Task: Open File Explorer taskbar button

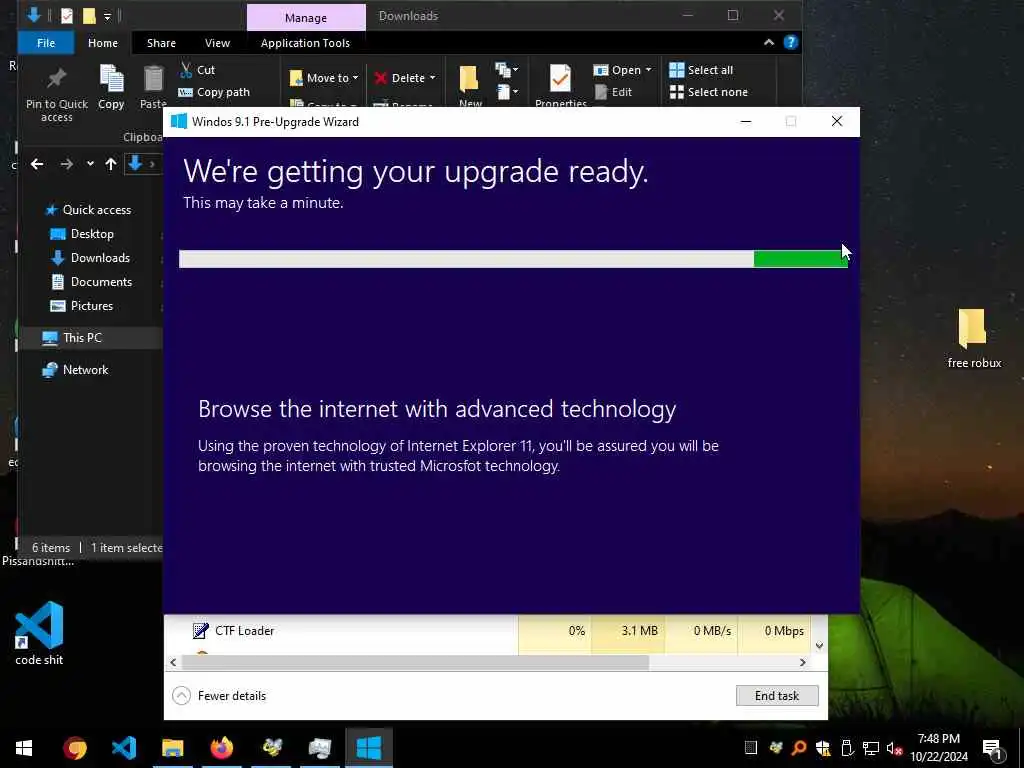Action: pyautogui.click(x=173, y=747)
